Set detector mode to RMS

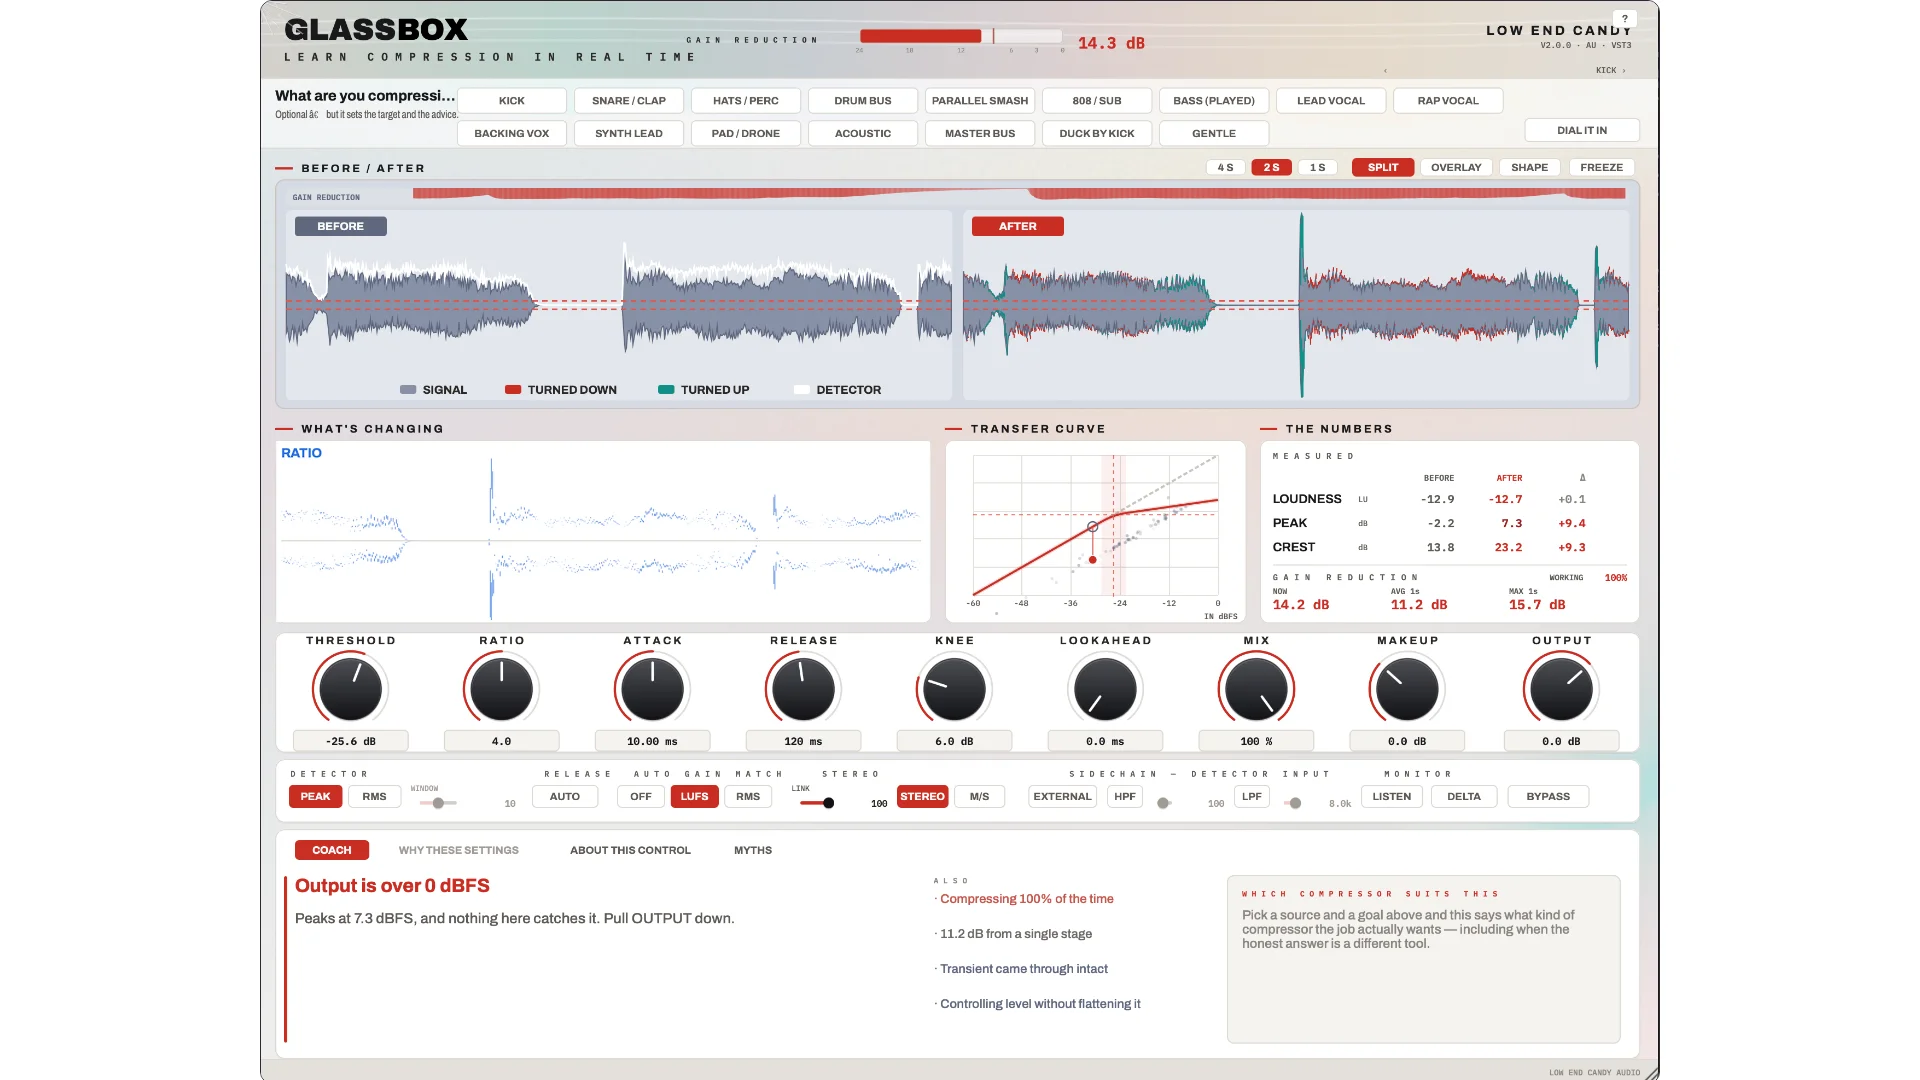375,797
